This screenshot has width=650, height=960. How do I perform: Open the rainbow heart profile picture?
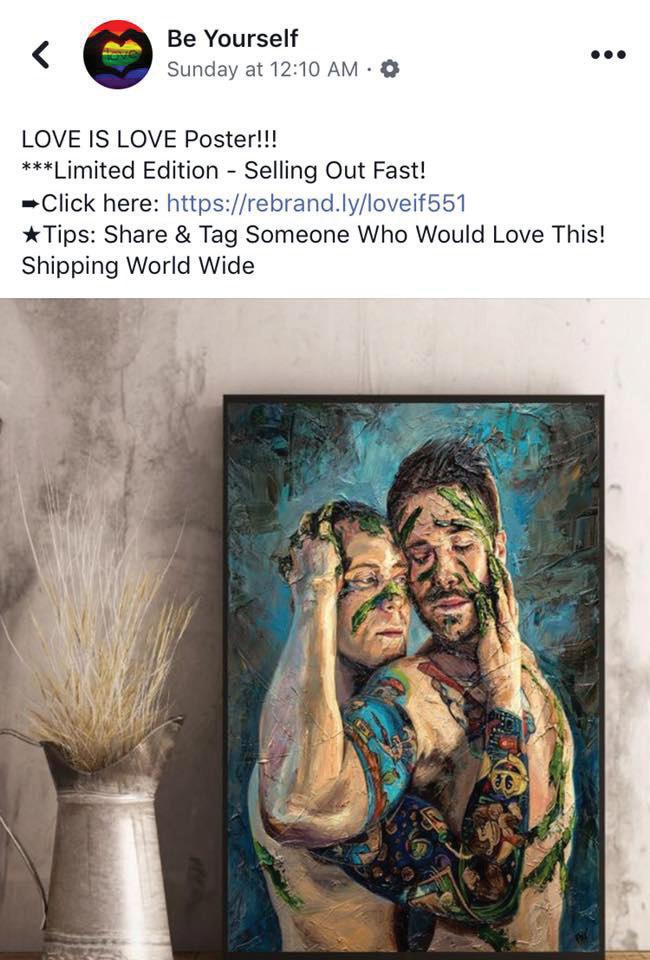[118, 54]
